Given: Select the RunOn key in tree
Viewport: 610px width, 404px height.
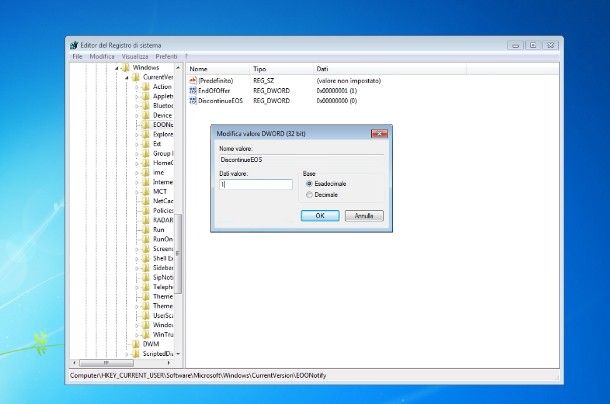Looking at the screenshot, I should click(163, 239).
